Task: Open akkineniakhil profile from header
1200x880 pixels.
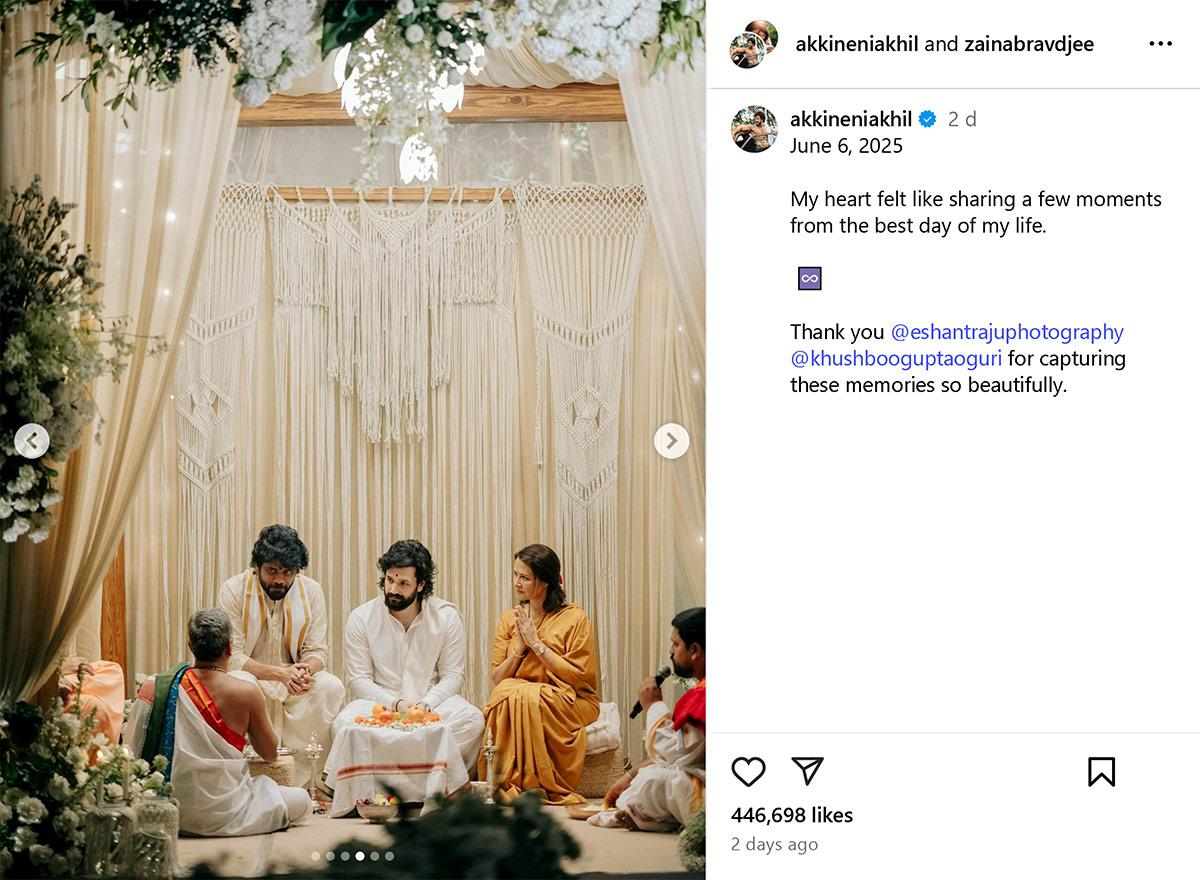Action: (857, 44)
